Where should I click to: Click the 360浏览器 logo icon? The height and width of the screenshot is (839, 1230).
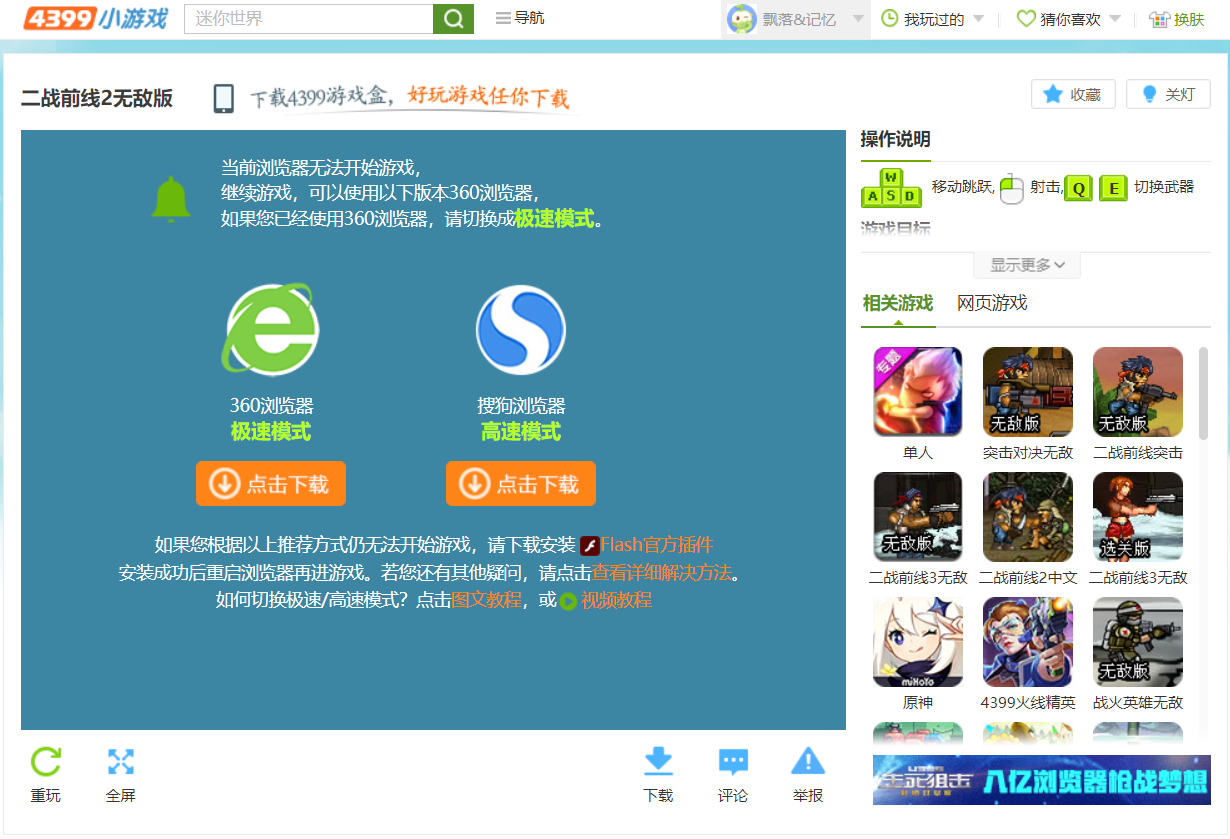(270, 329)
